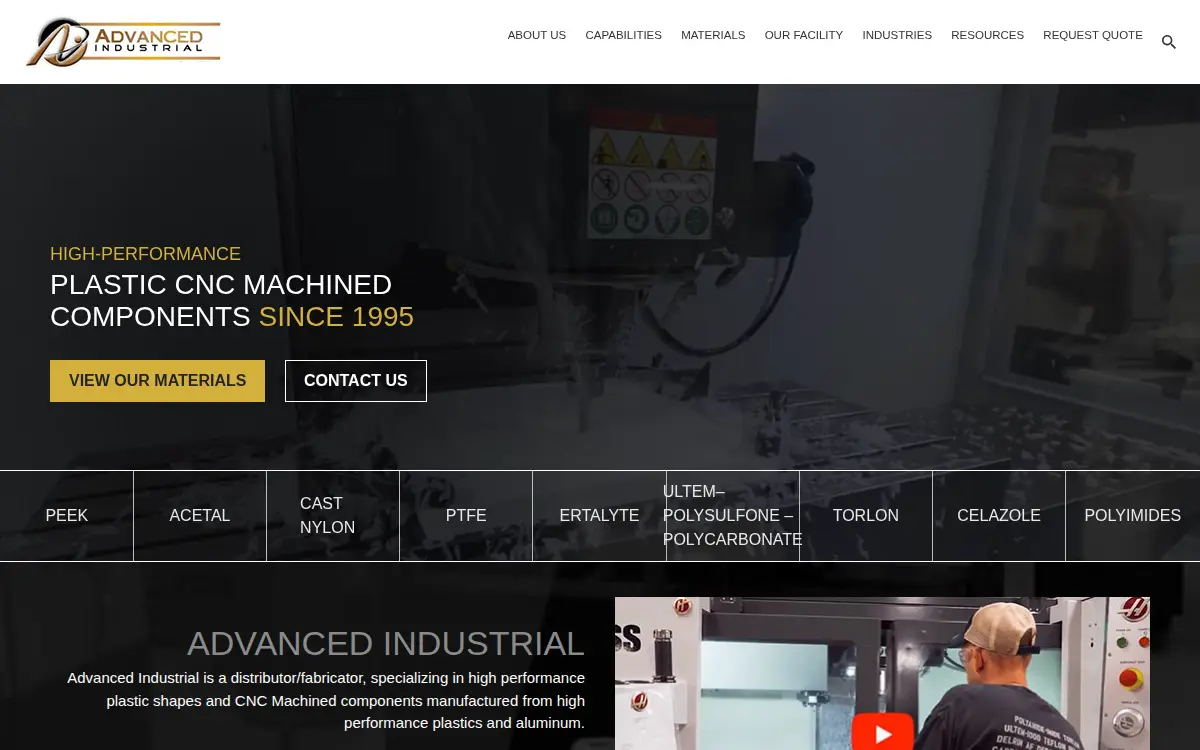This screenshot has width=1200, height=750.
Task: Select the Torlon material tile
Action: click(x=866, y=516)
